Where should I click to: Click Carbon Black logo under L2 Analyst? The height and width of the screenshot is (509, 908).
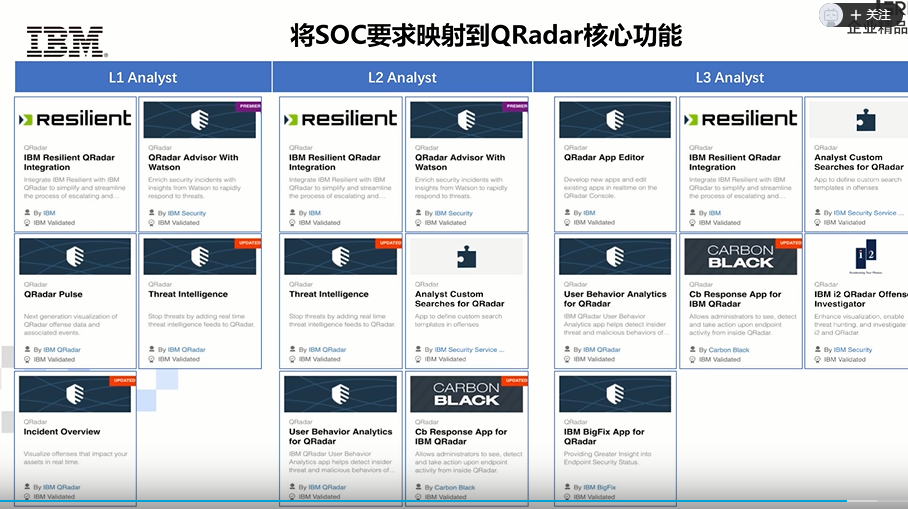466,394
